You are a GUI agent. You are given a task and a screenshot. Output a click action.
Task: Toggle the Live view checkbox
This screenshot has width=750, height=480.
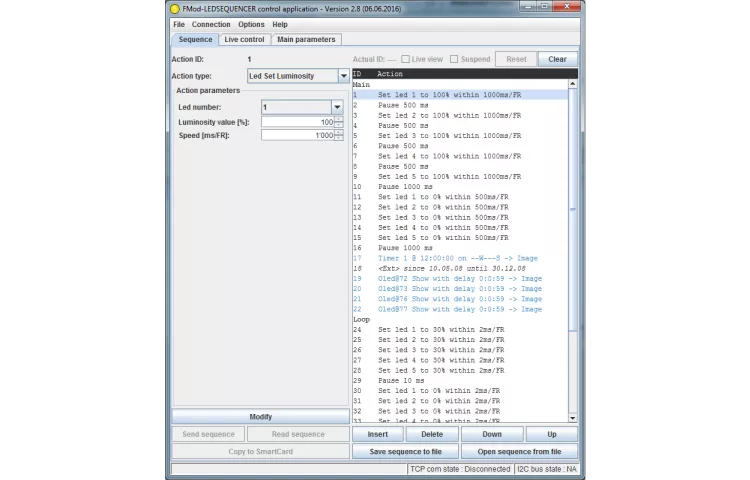coord(406,59)
